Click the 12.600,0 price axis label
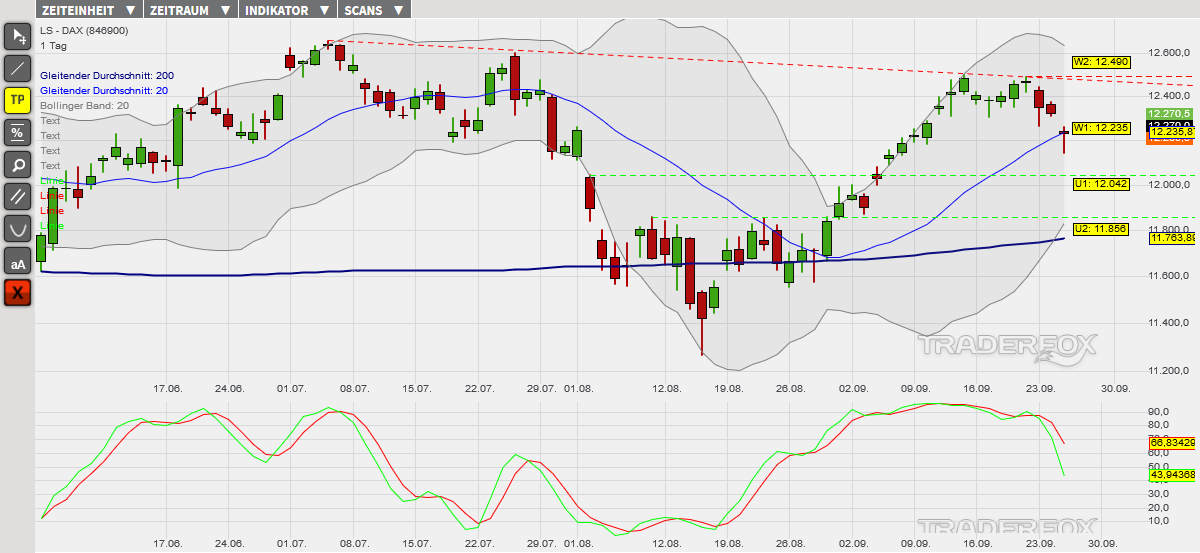 pos(1167,52)
